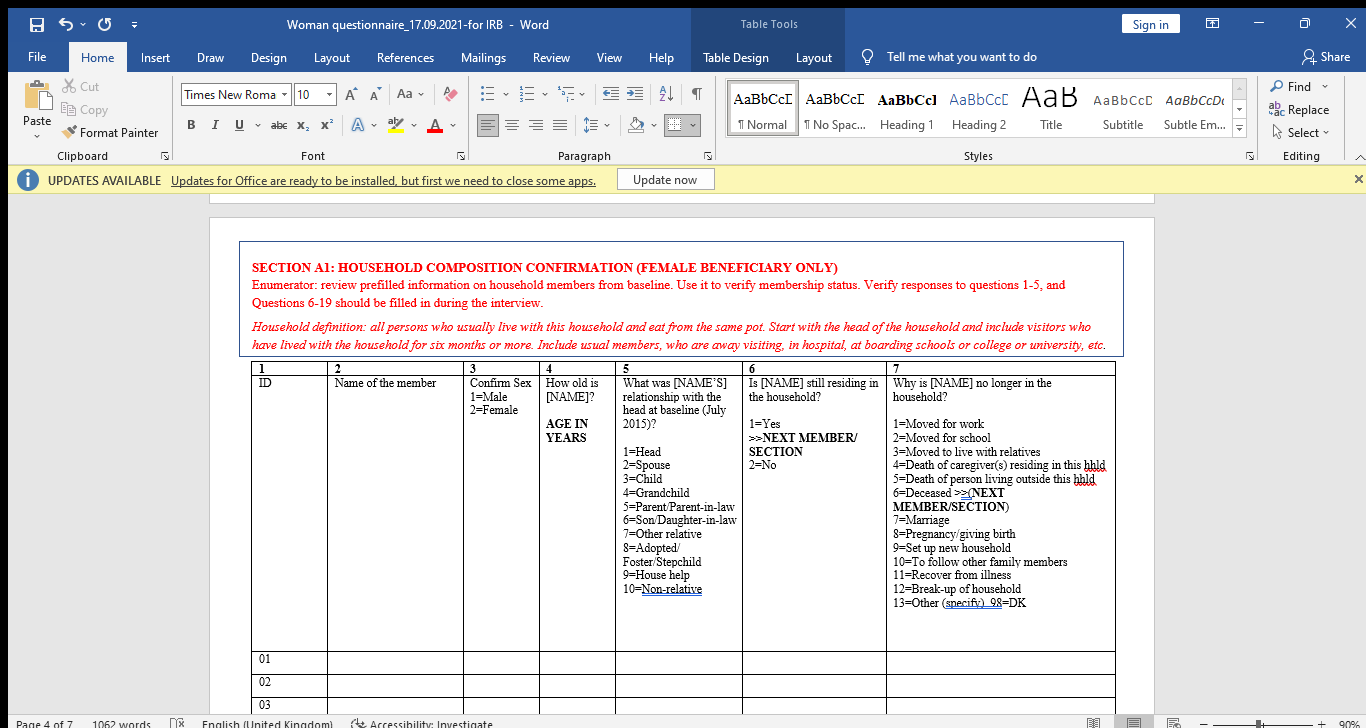The image size is (1366, 728).
Task: Open the font name combo box
Action: click(x=236, y=95)
